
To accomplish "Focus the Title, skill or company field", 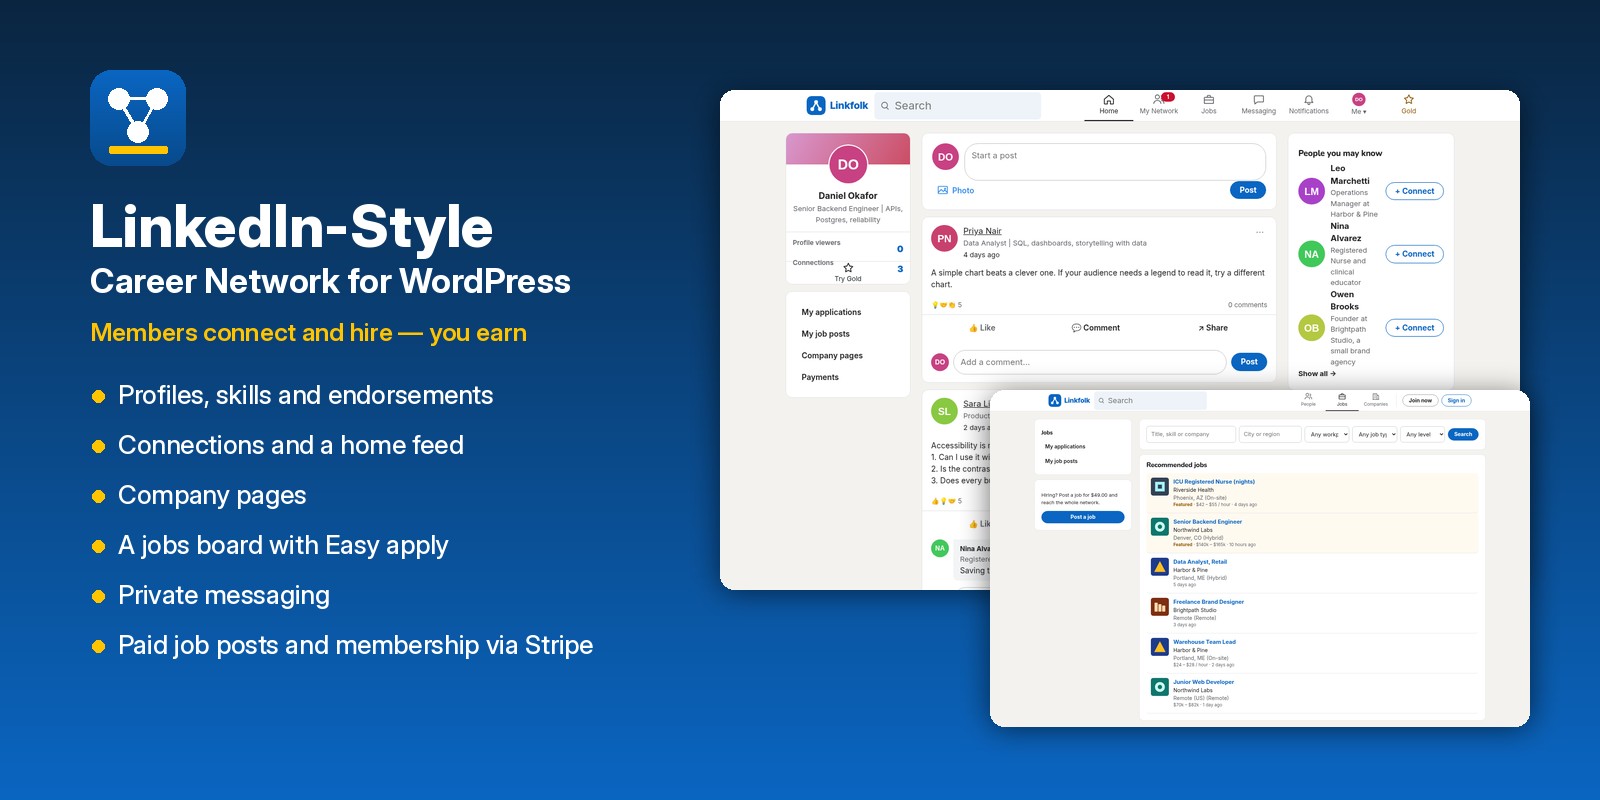I will click(1191, 434).
